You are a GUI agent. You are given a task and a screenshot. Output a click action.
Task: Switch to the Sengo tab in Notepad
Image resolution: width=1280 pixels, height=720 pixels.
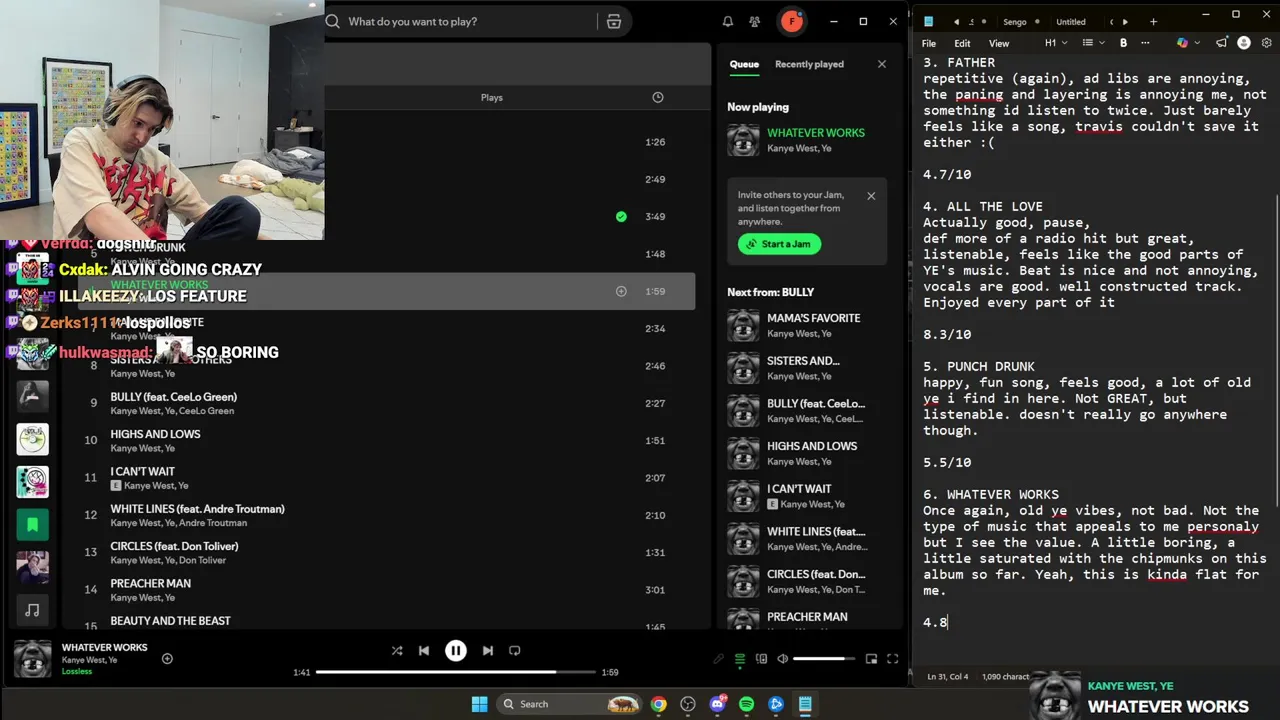pos(1014,21)
